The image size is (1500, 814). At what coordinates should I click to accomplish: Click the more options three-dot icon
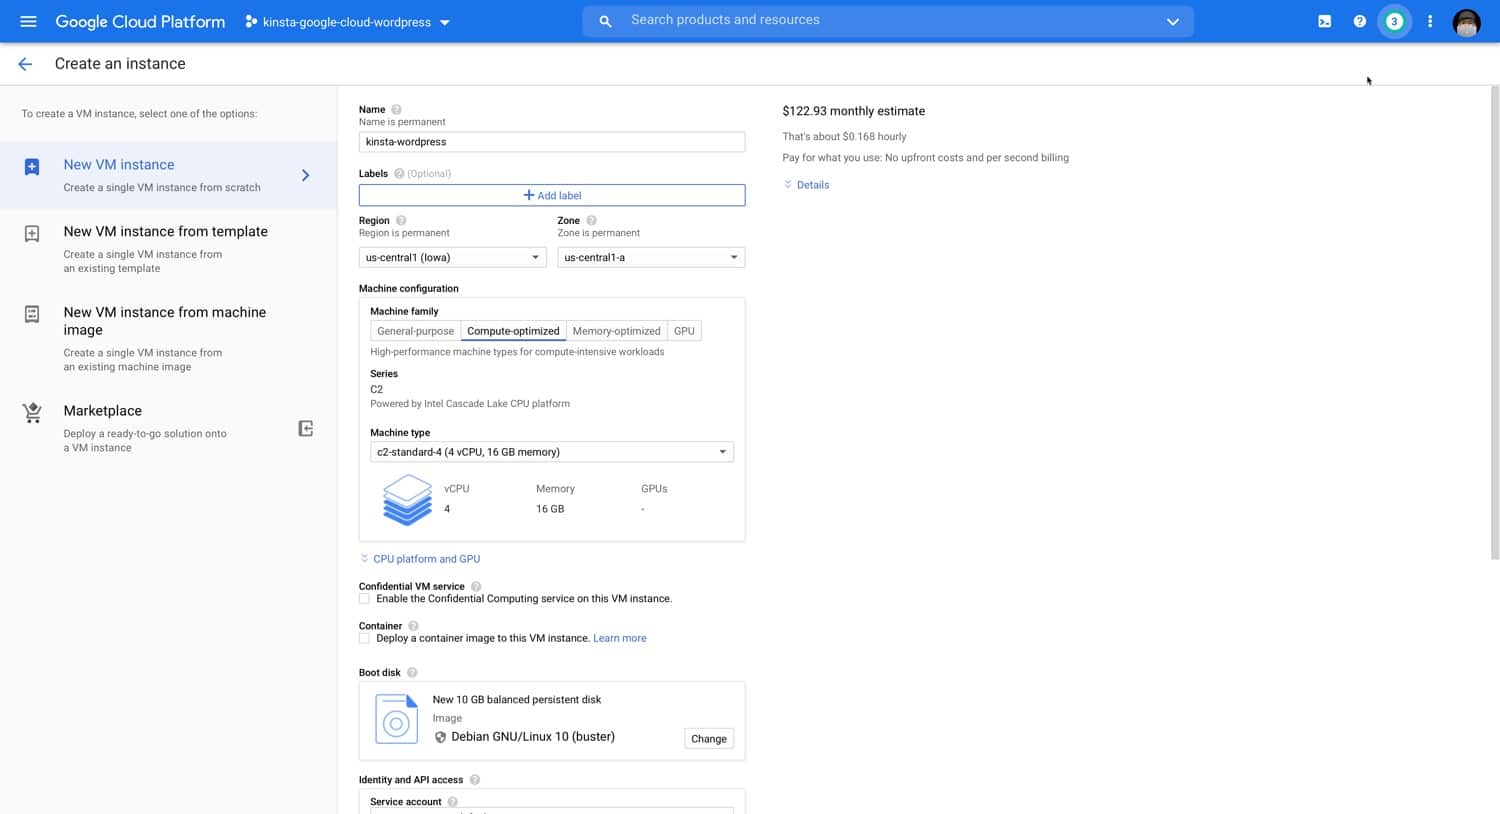click(1429, 21)
